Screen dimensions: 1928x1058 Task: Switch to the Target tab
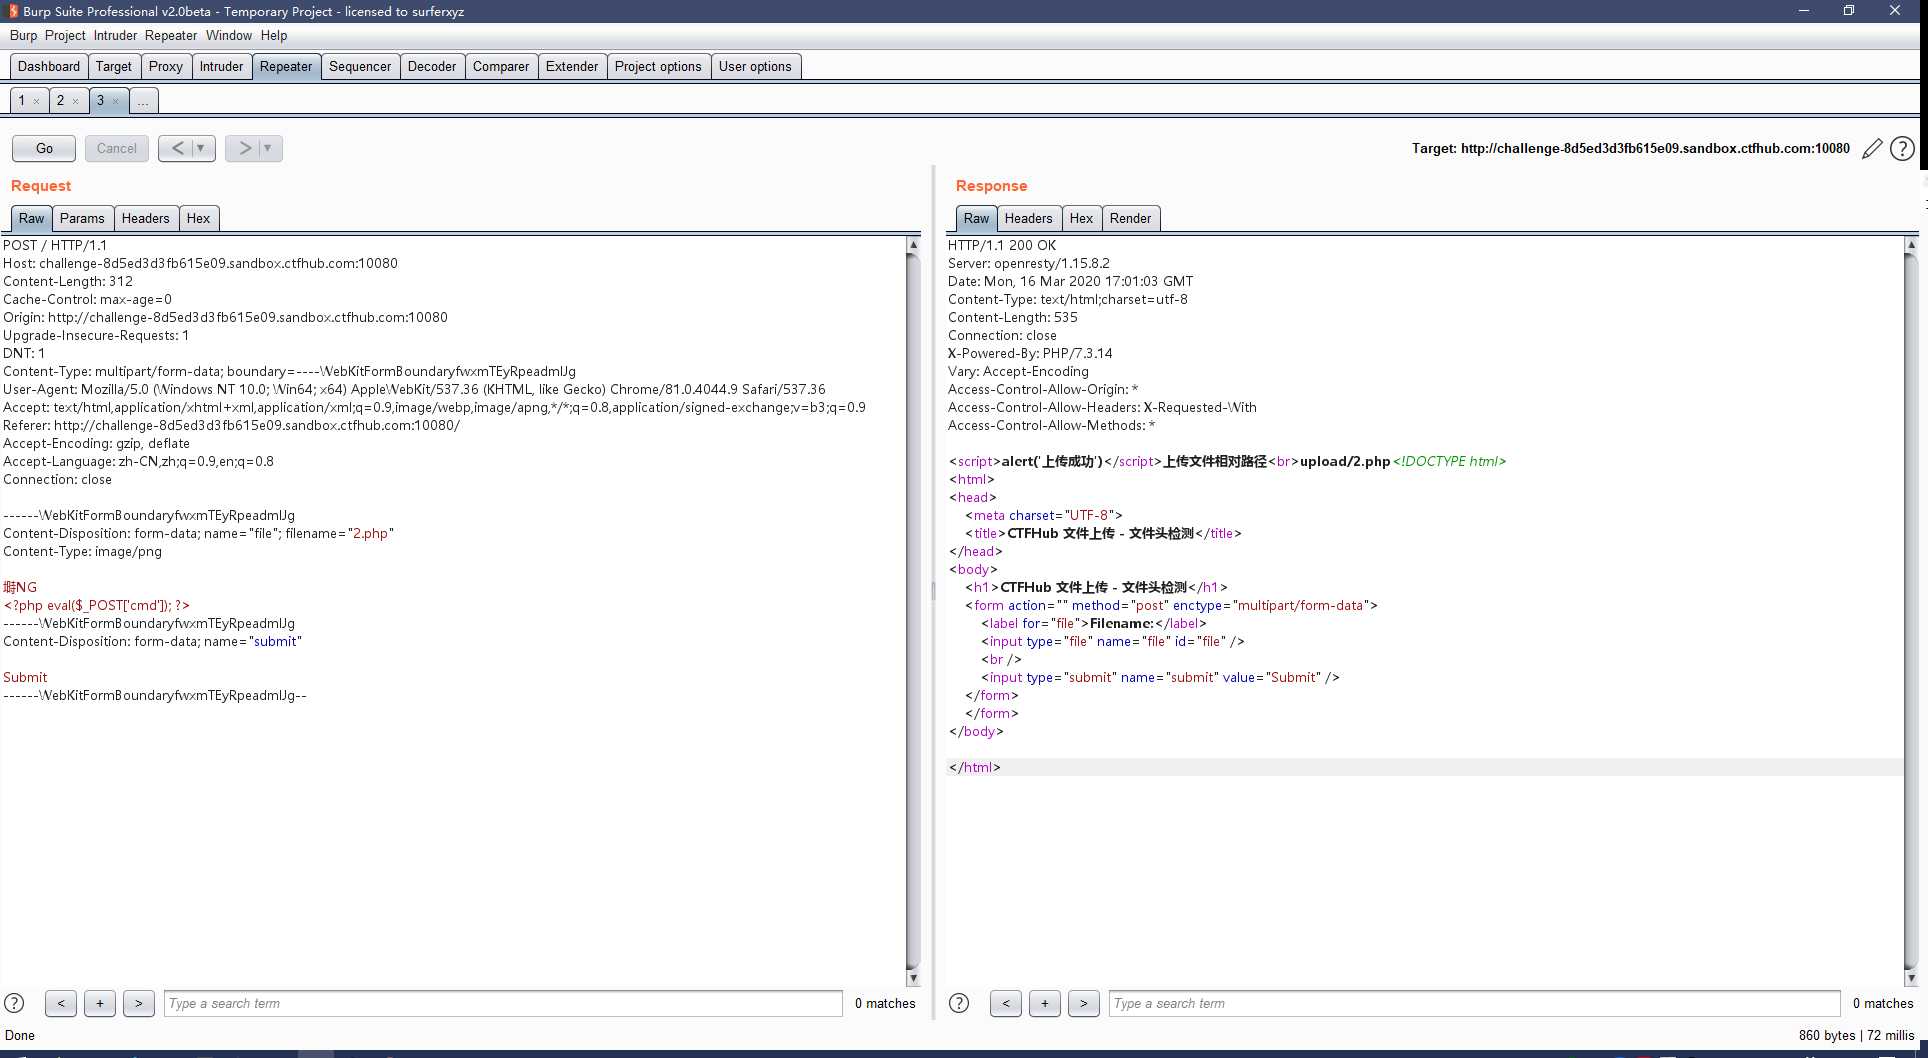point(114,66)
